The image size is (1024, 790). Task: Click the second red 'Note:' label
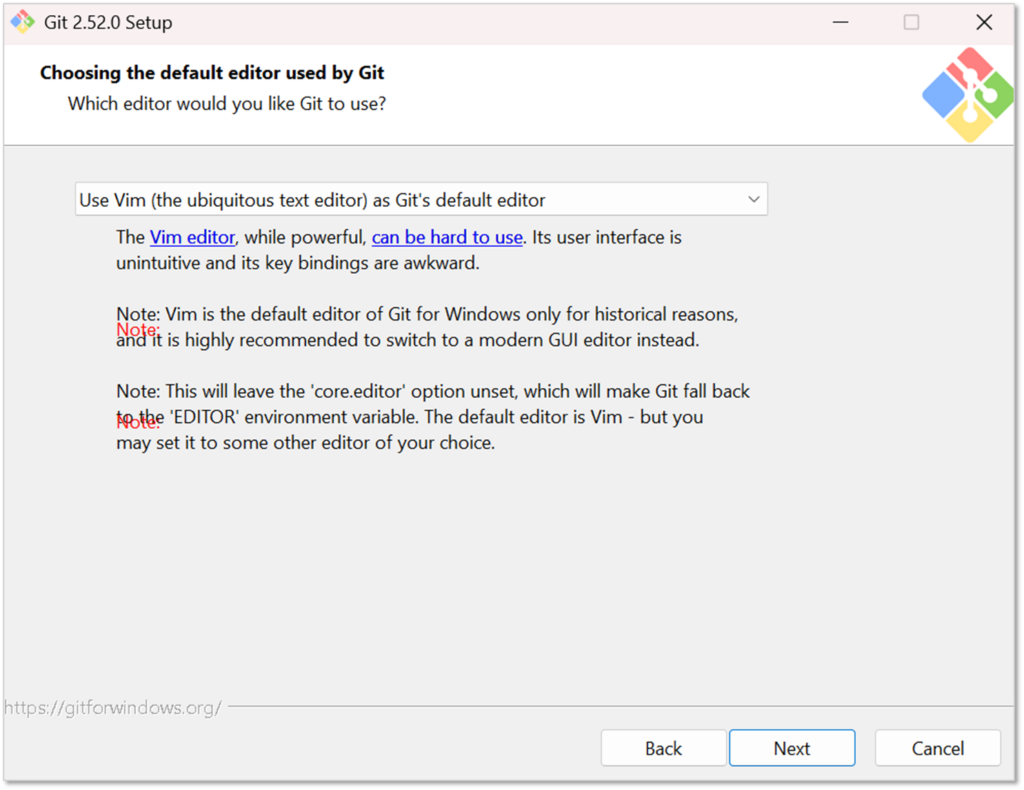point(137,422)
